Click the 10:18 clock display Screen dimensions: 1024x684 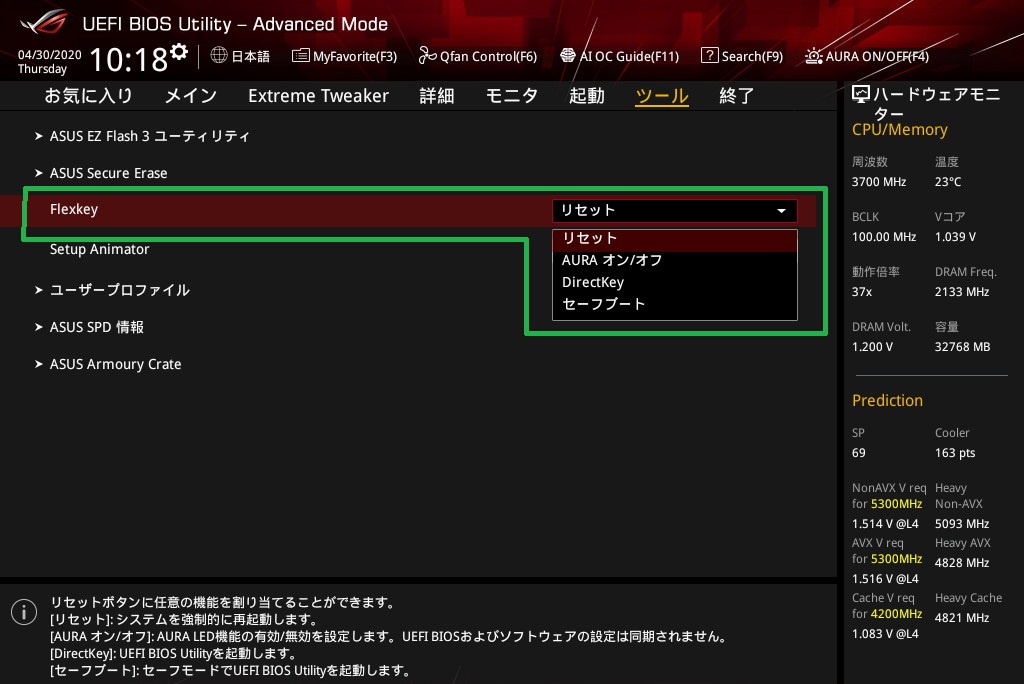click(x=129, y=59)
